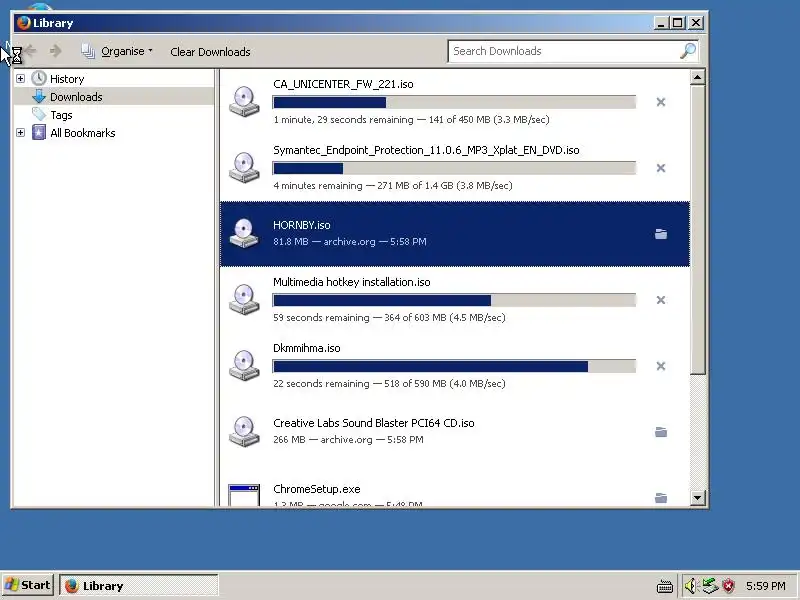This screenshot has height=600, width=800.
Task: Click the network connection tray icon
Action: click(x=710, y=586)
